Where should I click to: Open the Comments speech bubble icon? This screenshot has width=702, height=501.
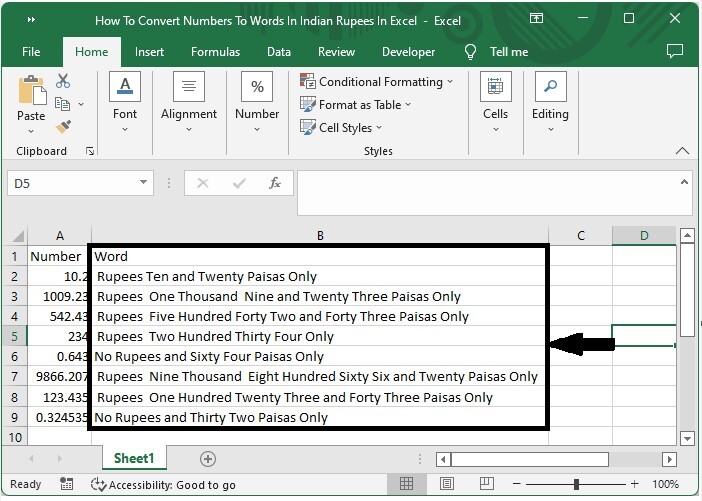click(675, 51)
